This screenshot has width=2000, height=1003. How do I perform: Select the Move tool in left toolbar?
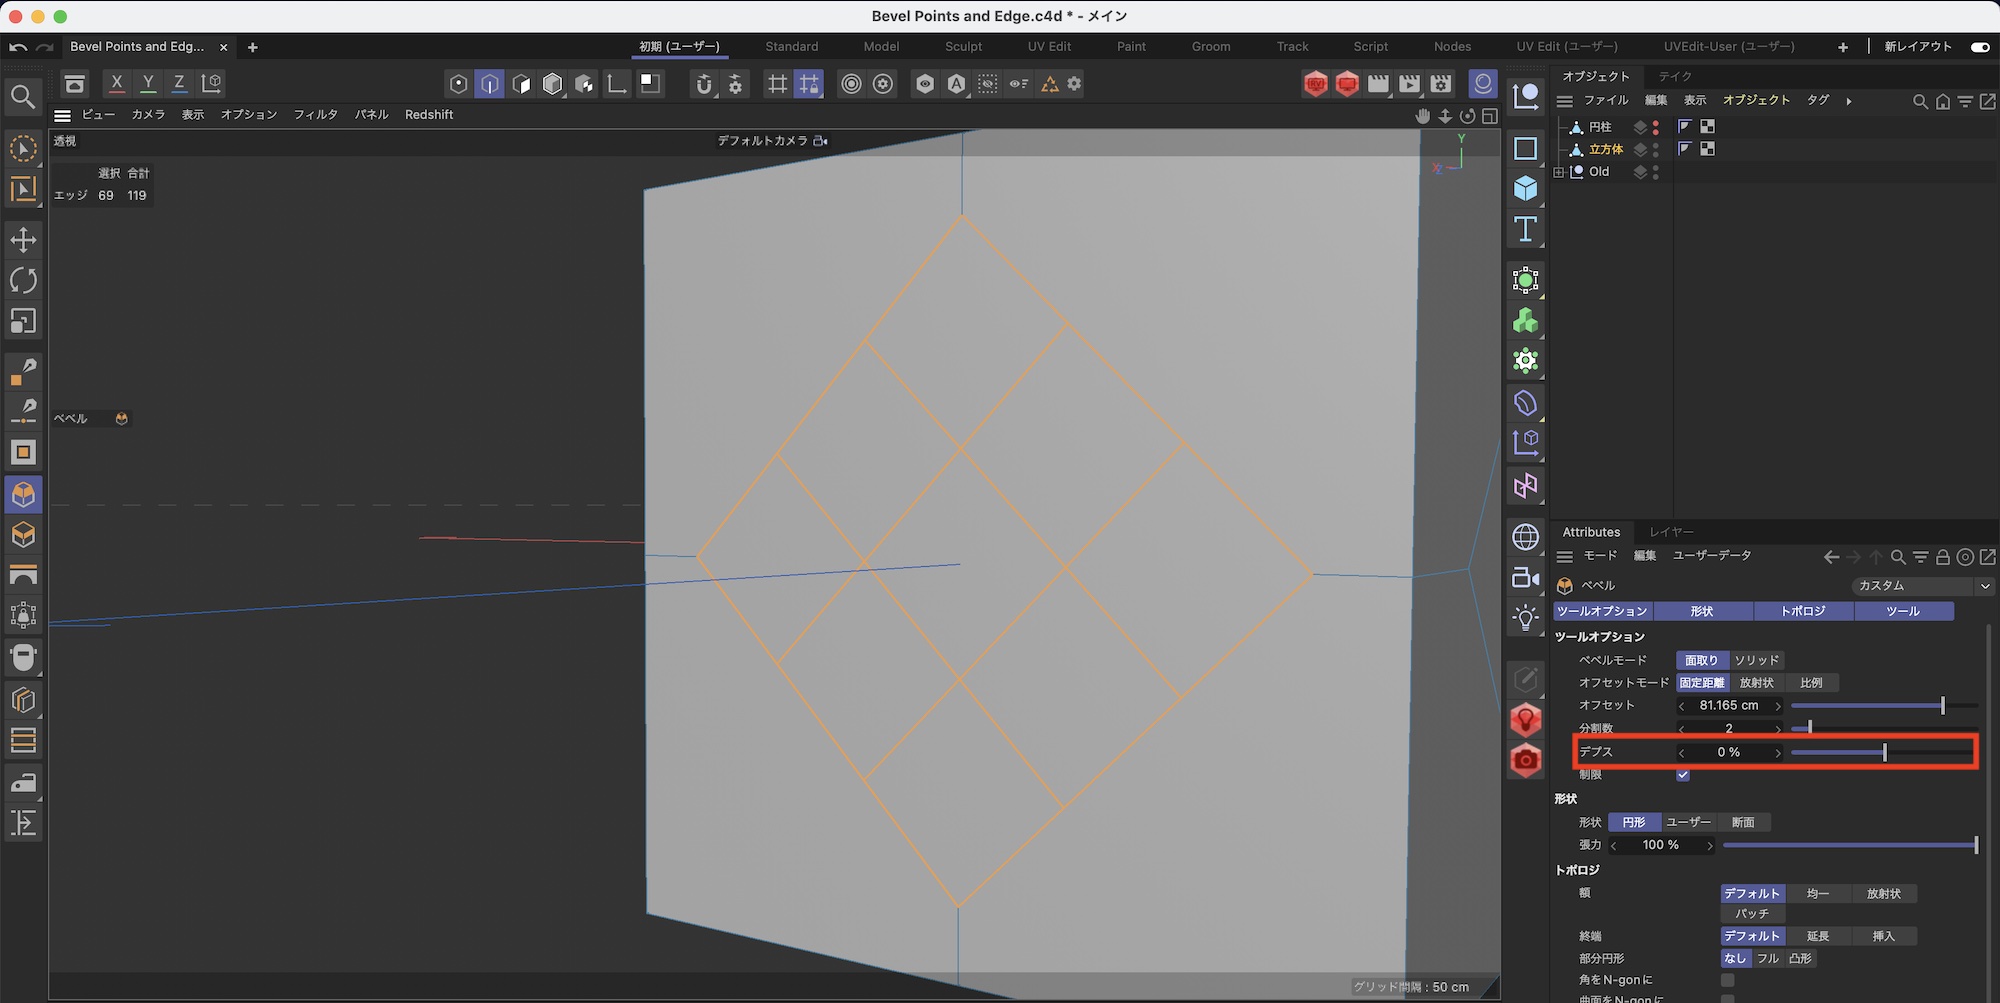tap(23, 240)
